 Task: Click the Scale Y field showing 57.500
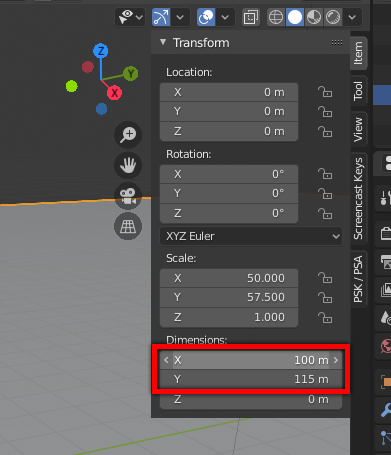(x=229, y=297)
